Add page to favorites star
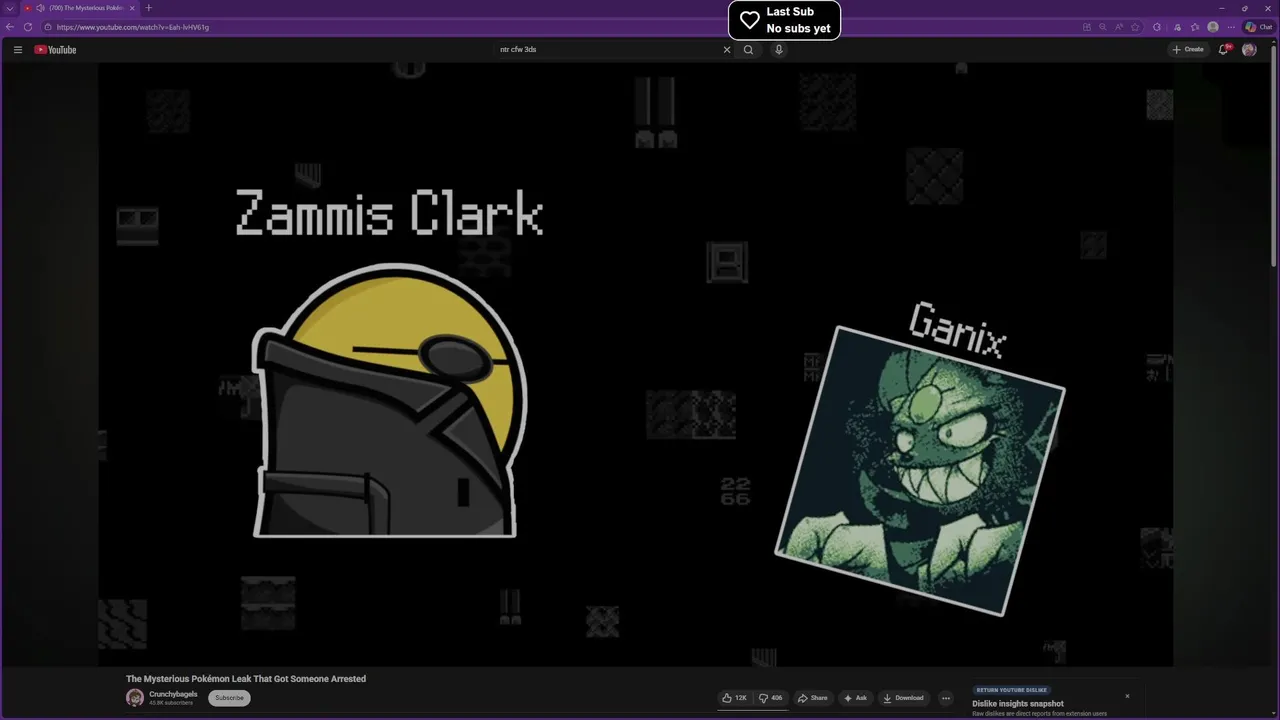Screen dimensions: 1280x720 [x=1135, y=27]
